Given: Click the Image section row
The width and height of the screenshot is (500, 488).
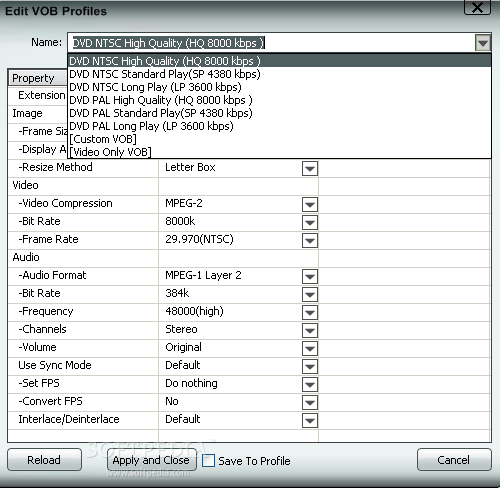Looking at the screenshot, I should click(38, 114).
